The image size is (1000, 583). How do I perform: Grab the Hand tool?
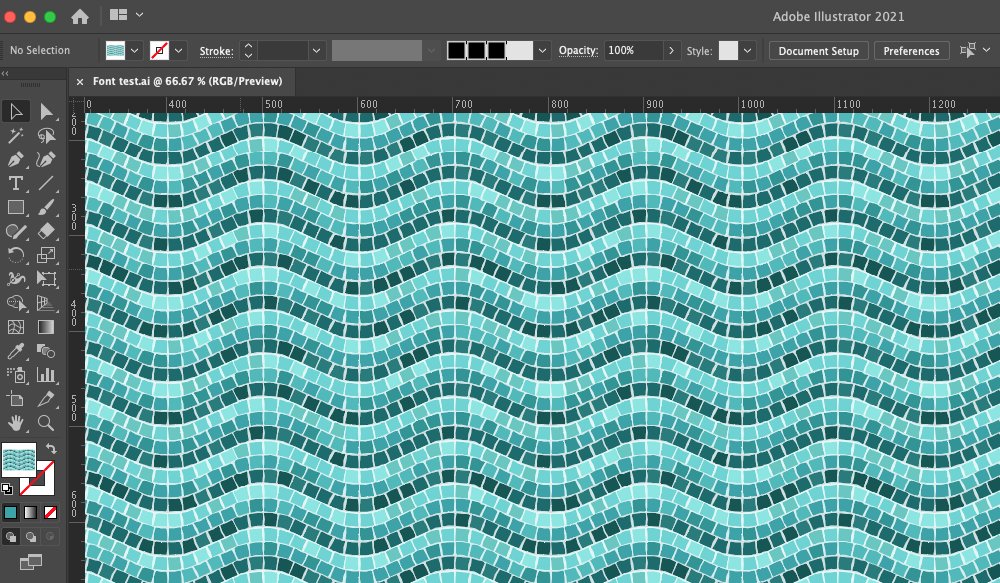pos(15,421)
